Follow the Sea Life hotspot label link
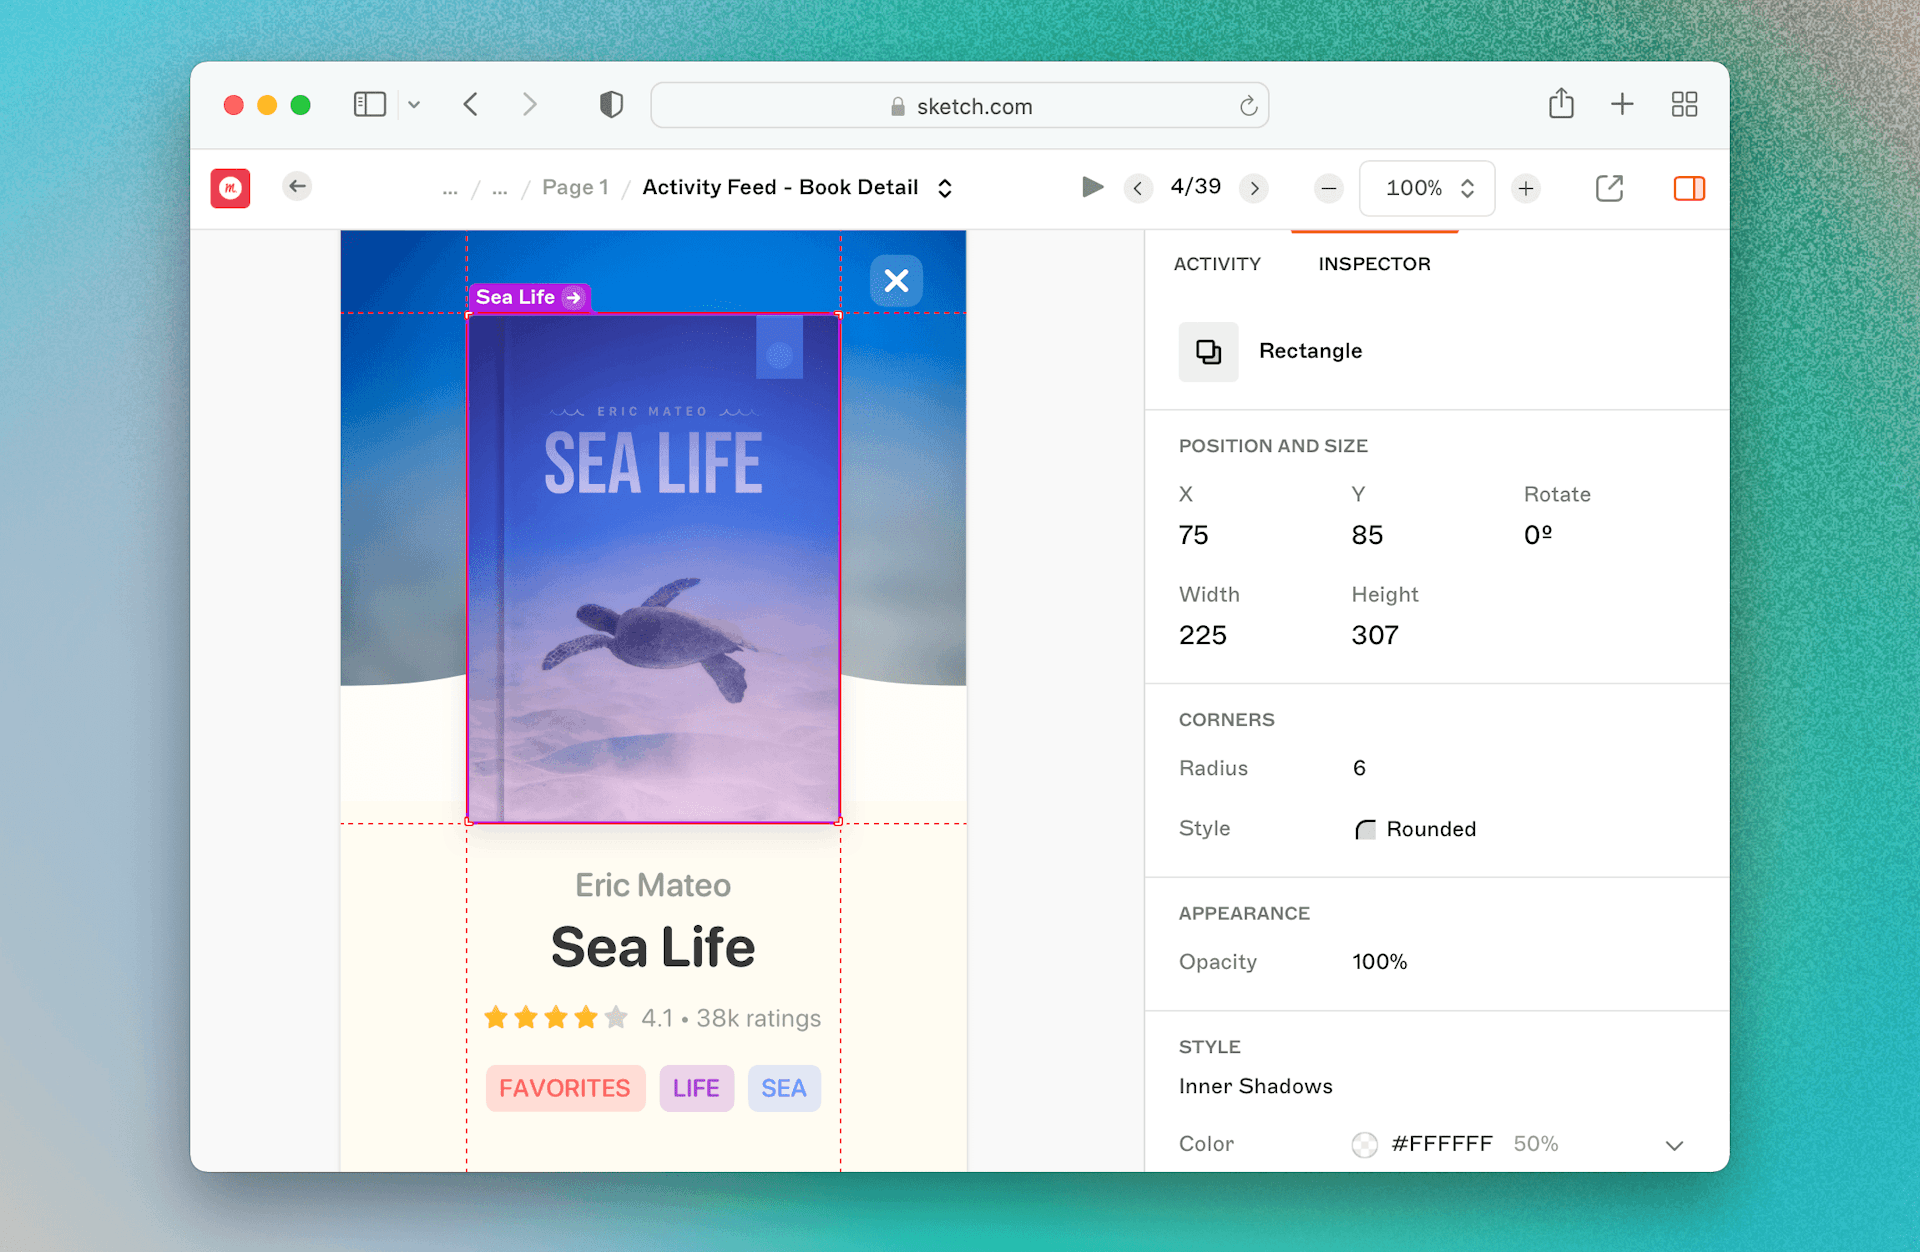 click(x=529, y=297)
